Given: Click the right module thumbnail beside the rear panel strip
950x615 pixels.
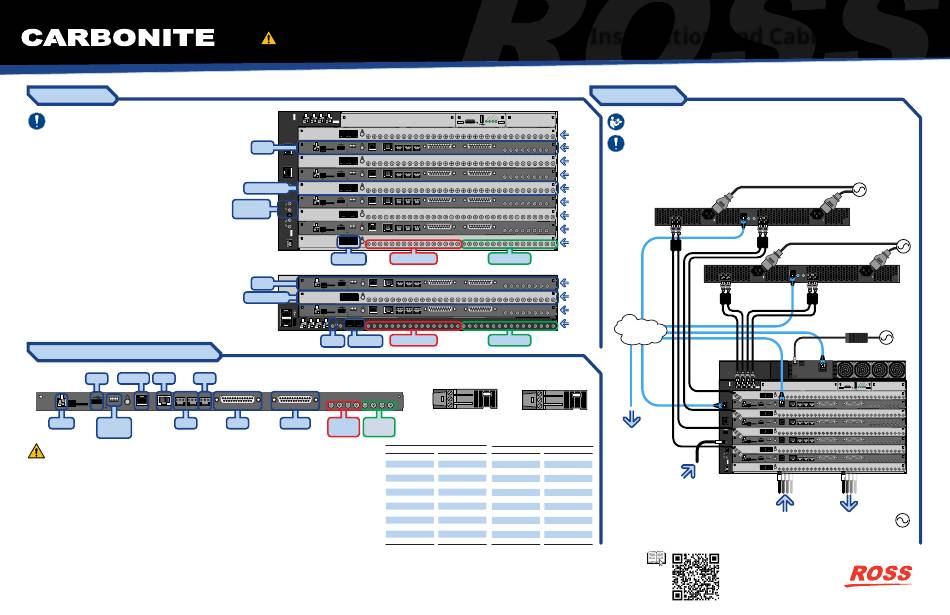Looking at the screenshot, I should (x=554, y=399).
